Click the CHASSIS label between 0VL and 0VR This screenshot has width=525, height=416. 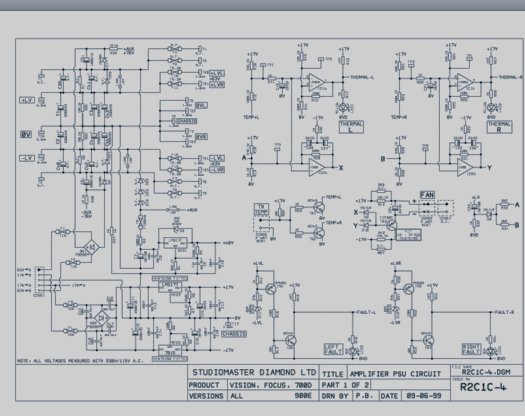tap(186, 121)
